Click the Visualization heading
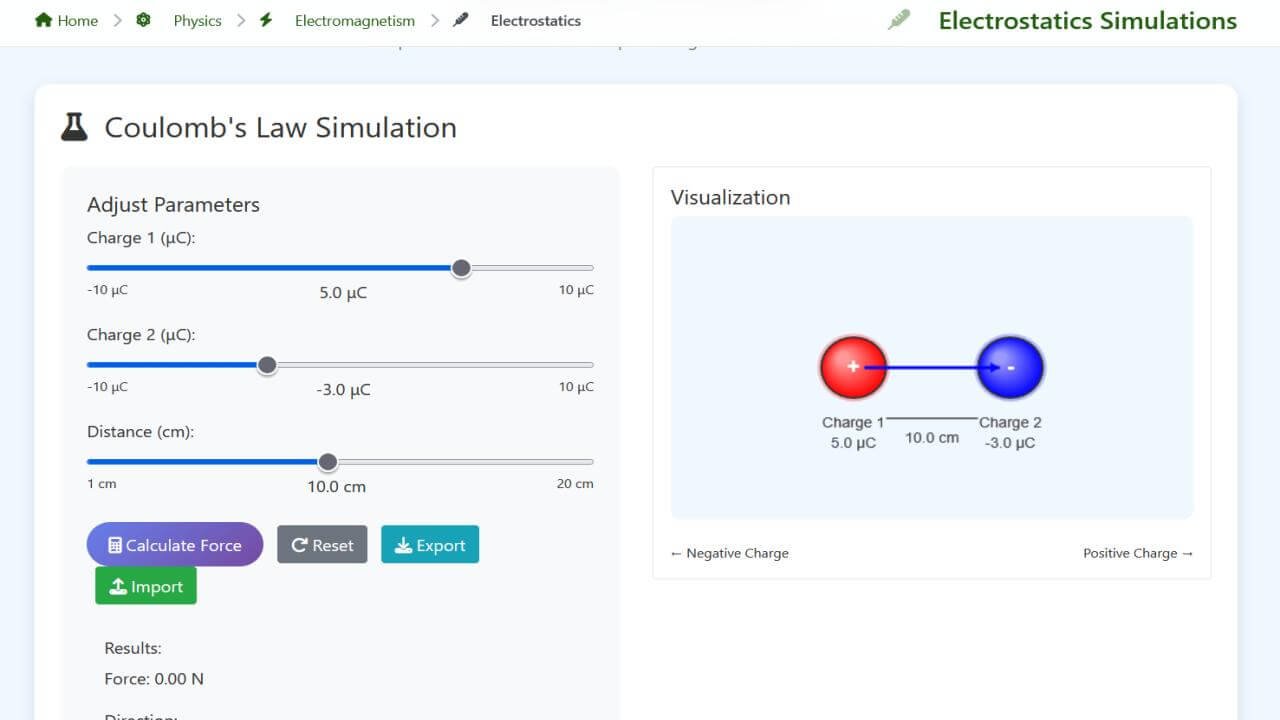This screenshot has height=720, width=1280. (730, 197)
